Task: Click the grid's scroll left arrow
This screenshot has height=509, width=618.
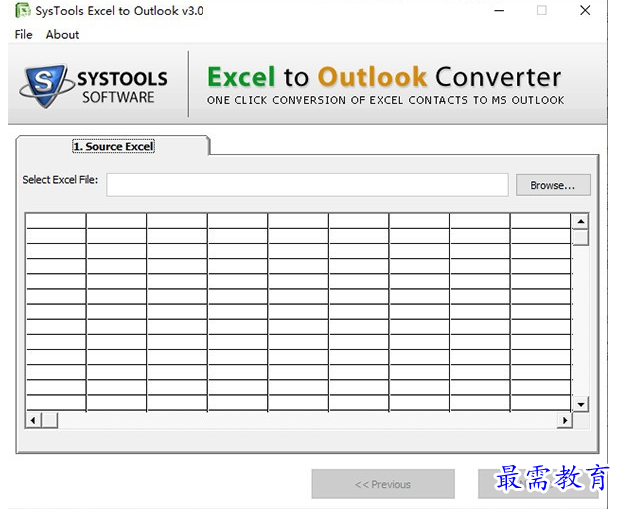Action: click(33, 420)
